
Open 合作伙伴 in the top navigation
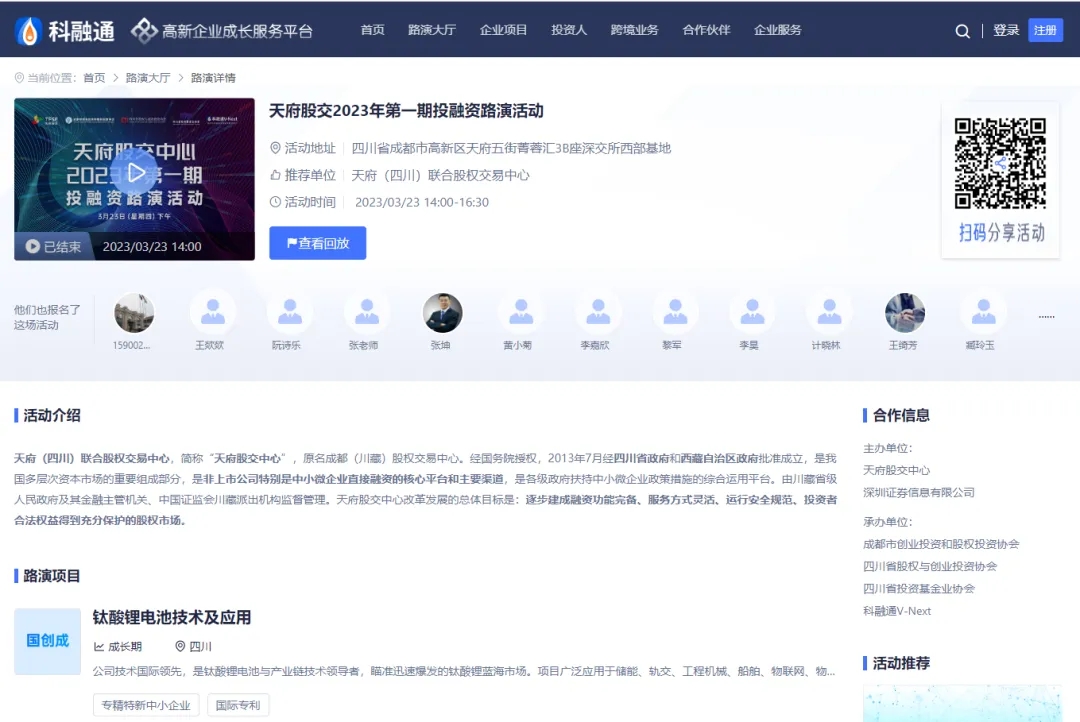tap(706, 30)
